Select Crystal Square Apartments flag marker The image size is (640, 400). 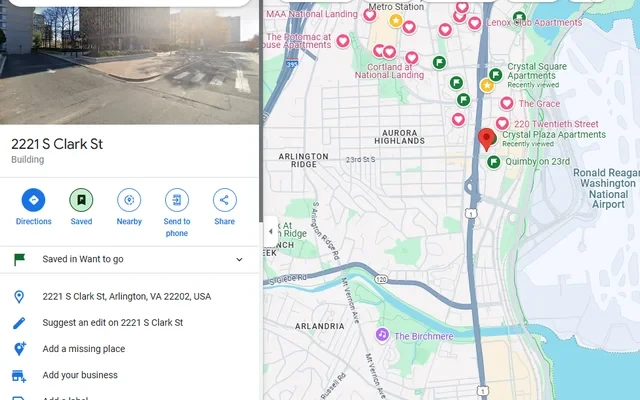point(495,75)
